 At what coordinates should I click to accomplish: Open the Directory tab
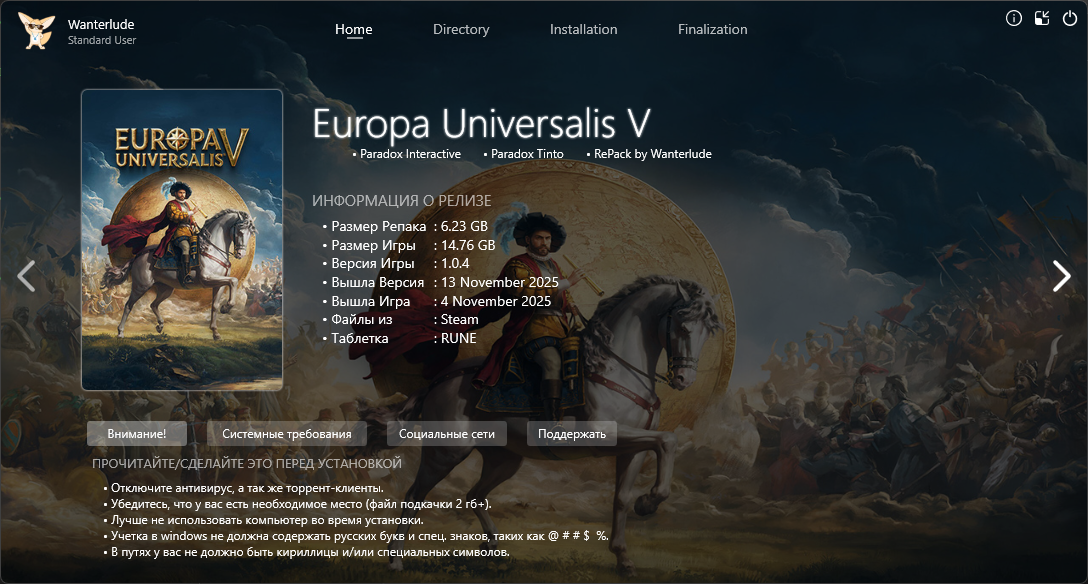tap(461, 29)
